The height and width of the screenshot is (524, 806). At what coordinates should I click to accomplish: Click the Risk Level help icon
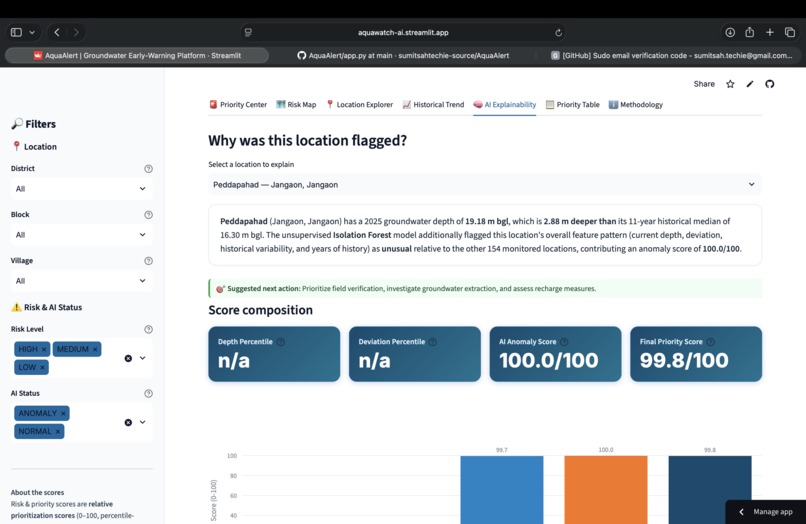pos(149,329)
